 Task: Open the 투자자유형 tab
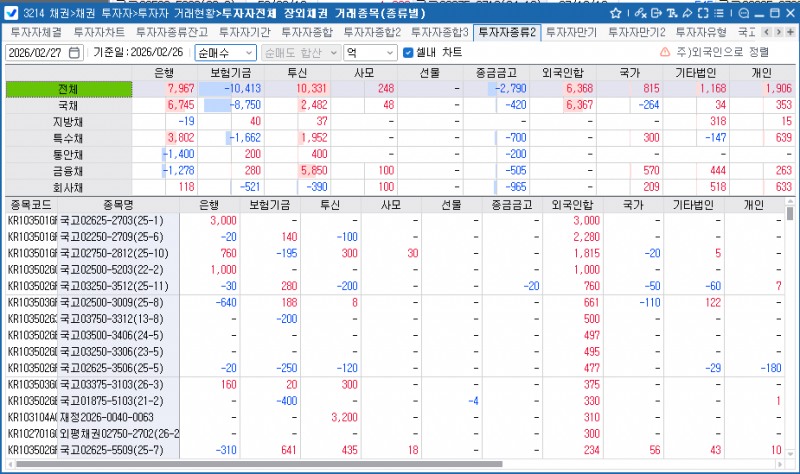tap(701, 32)
